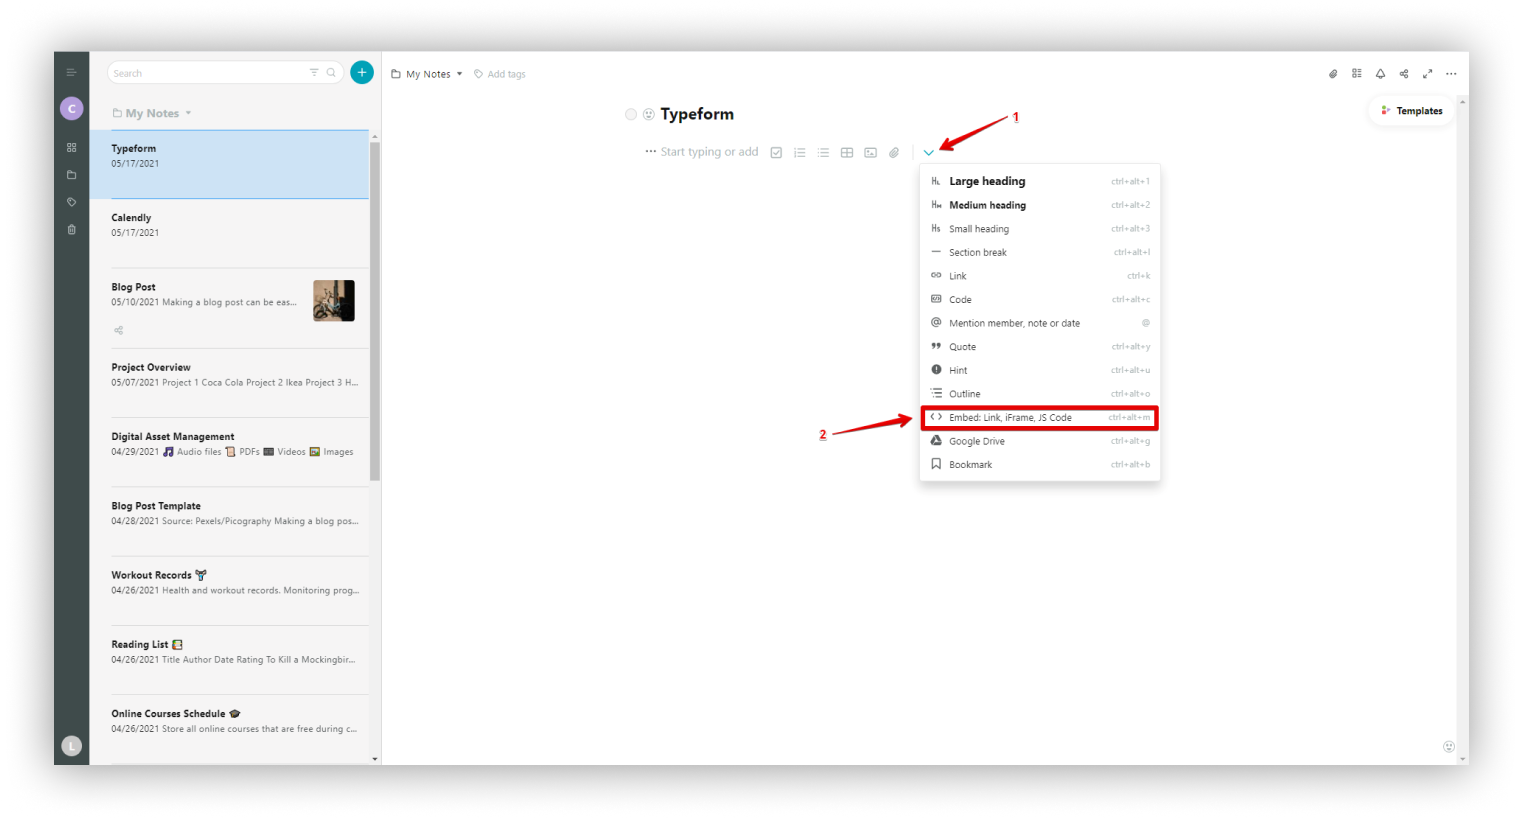Open the Calendly note in the list
Image resolution: width=1521 pixels, height=819 pixels.
[x=229, y=233]
